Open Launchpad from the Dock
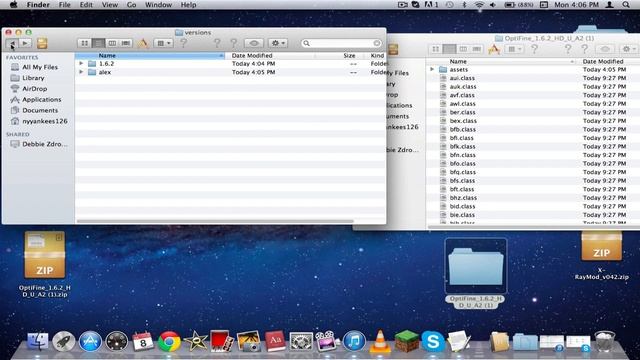Viewport: 640px width, 360px height. click(x=64, y=341)
